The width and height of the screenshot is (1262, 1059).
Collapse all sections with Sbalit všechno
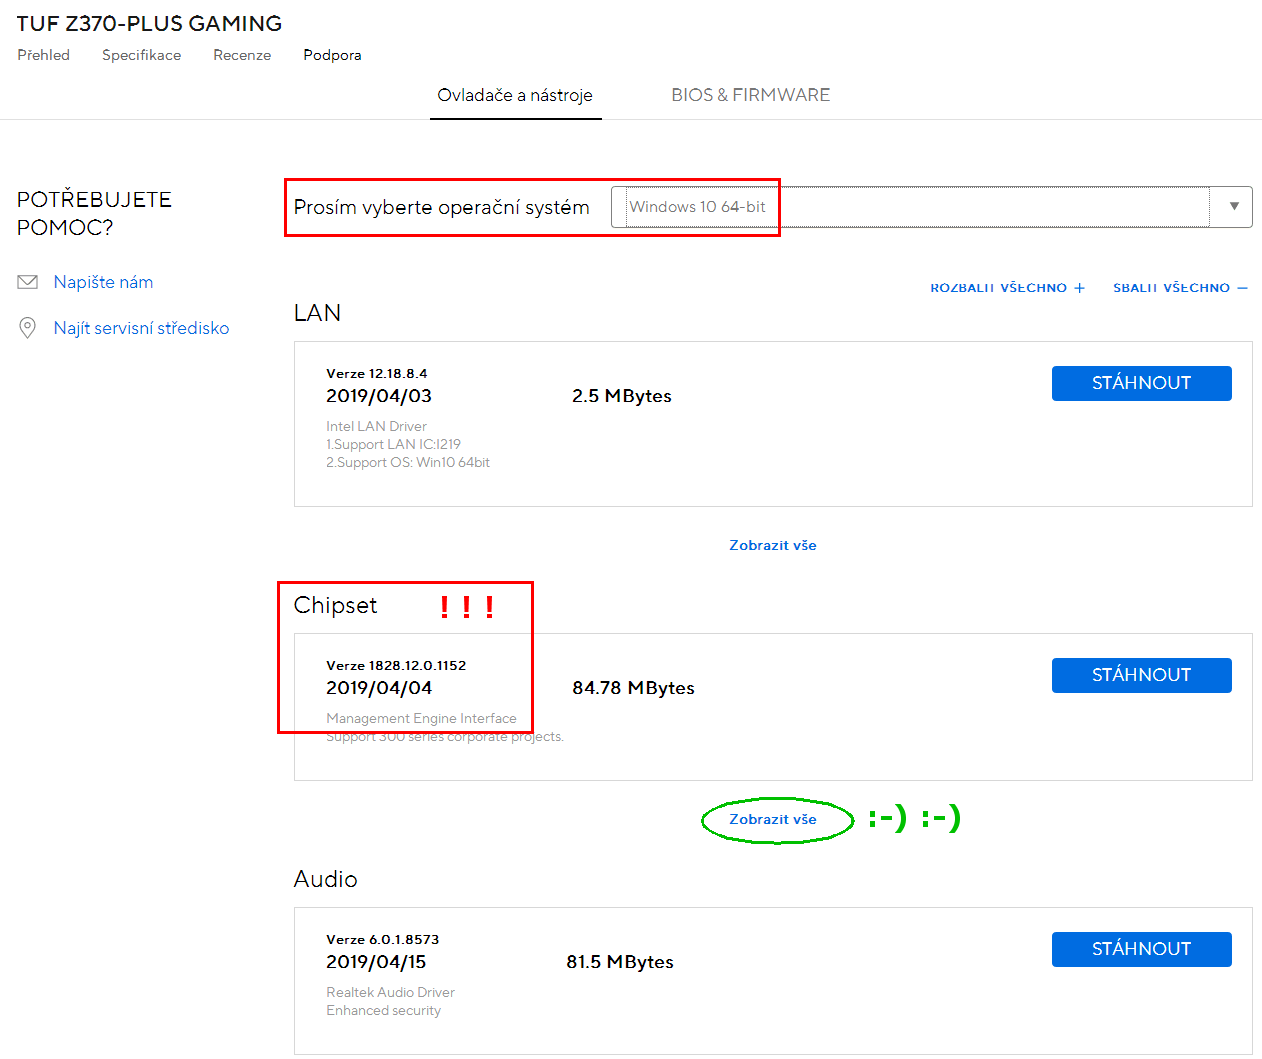(1171, 288)
